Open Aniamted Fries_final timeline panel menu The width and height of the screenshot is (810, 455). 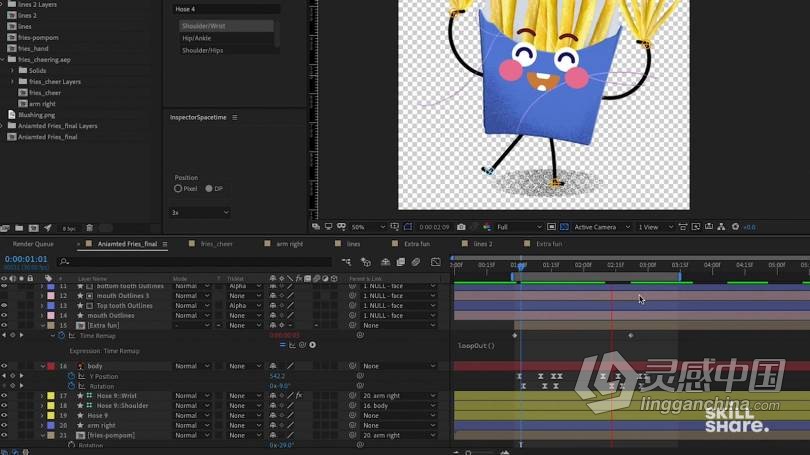pyautogui.click(x=165, y=244)
